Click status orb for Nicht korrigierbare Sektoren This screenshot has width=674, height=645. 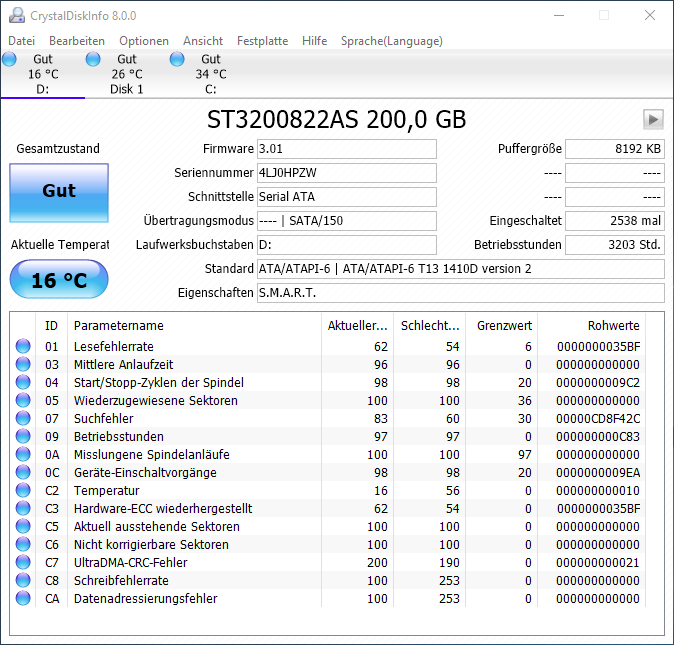tap(23, 544)
